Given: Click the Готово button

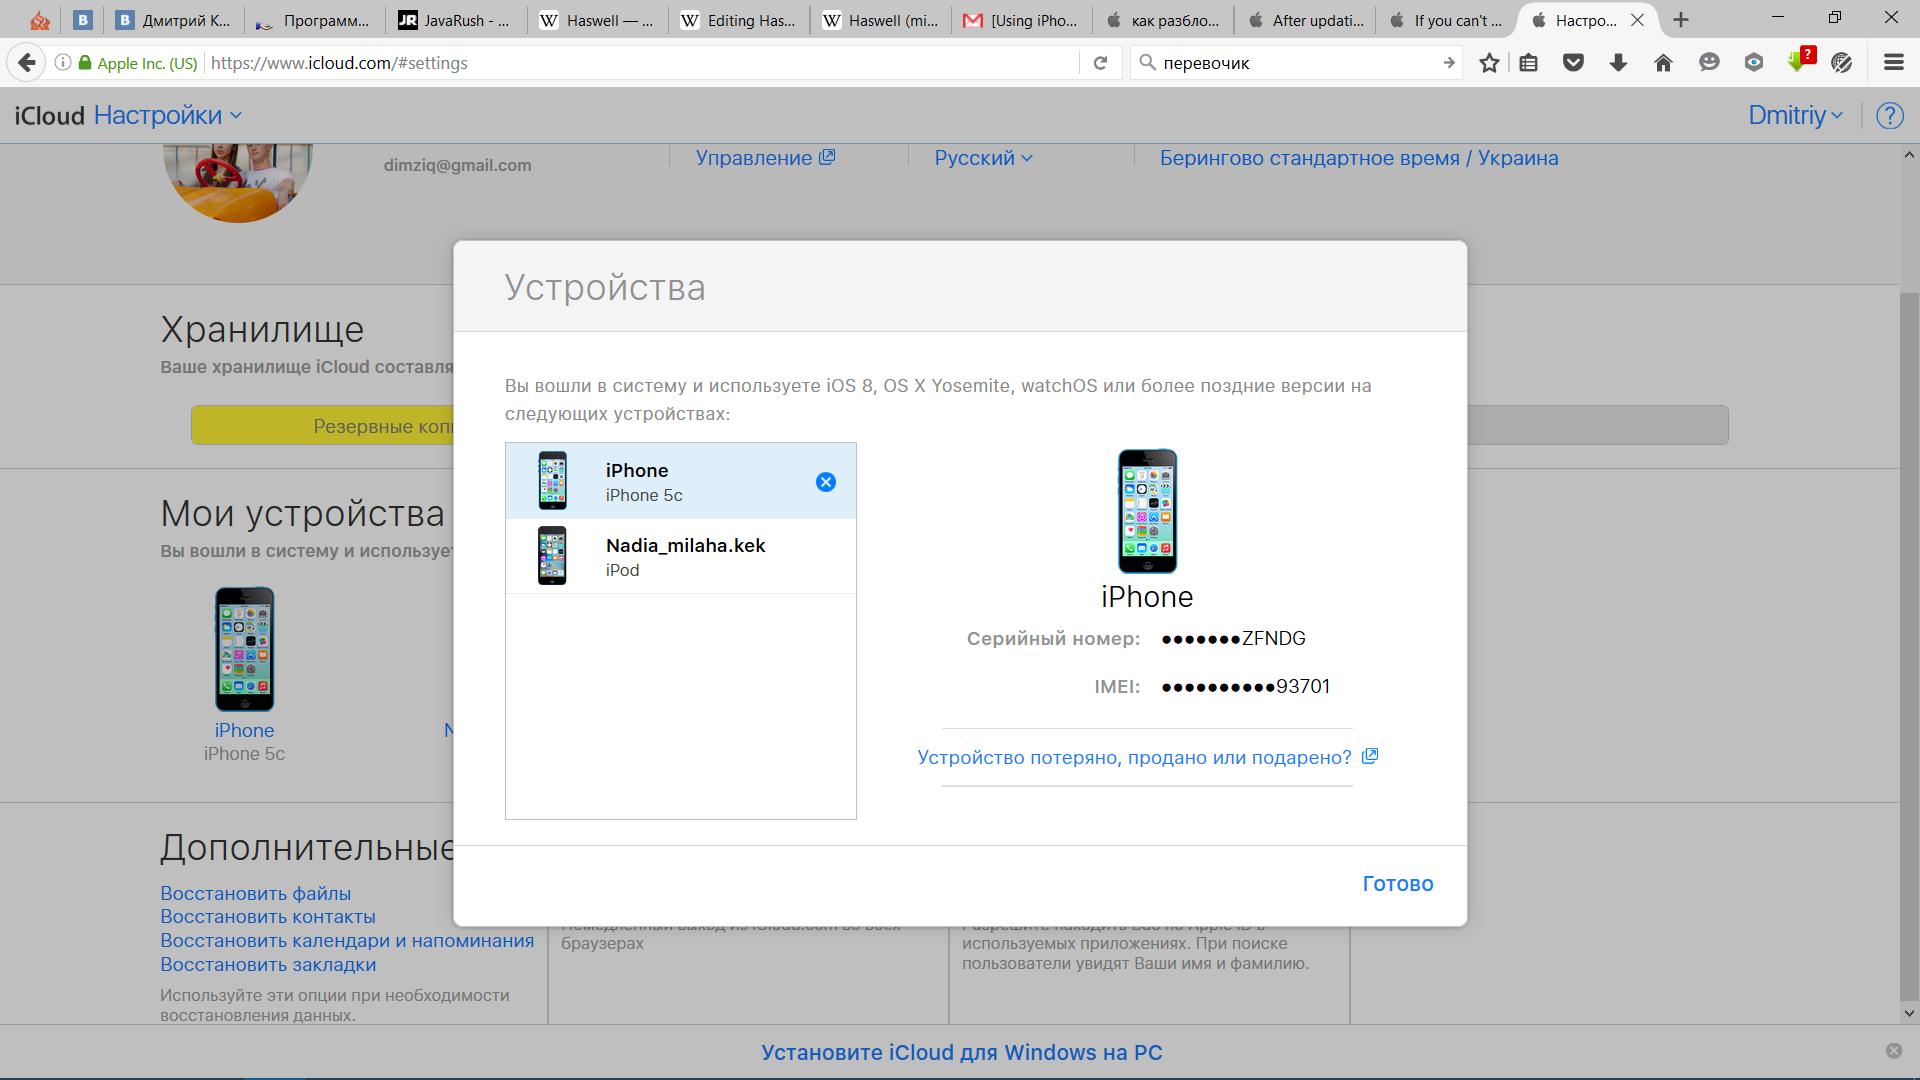Looking at the screenshot, I should [1397, 884].
